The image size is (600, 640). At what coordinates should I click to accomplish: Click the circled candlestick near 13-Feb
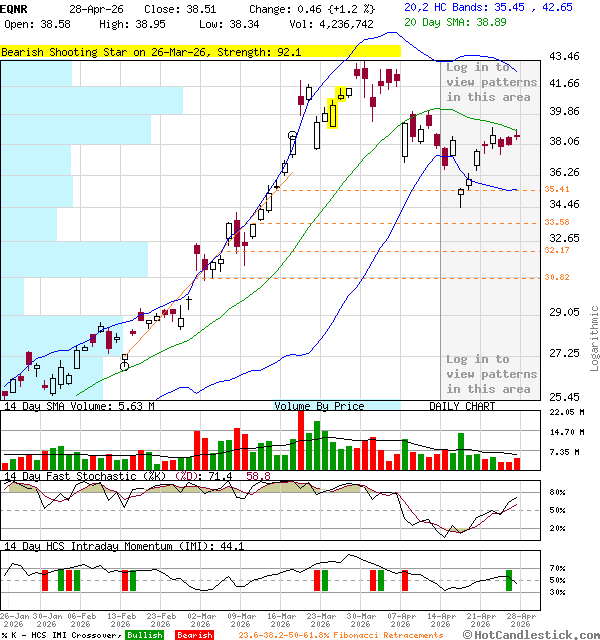[x=125, y=366]
